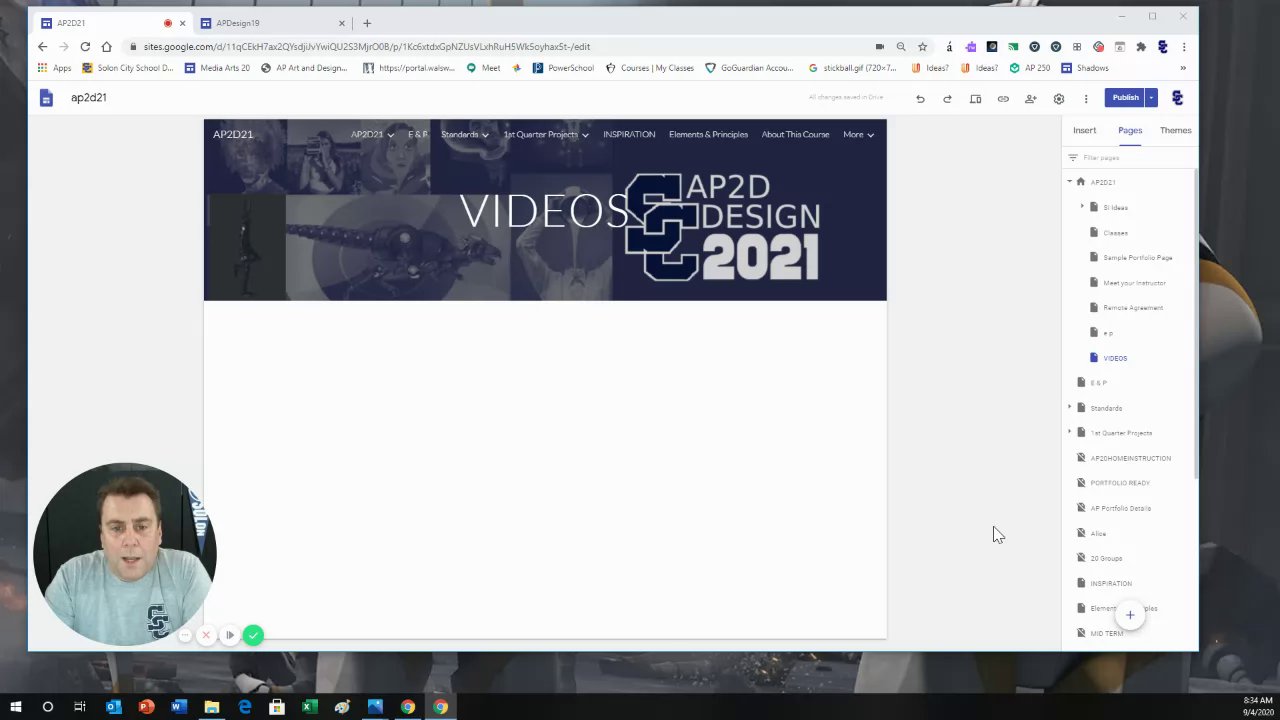1280x720 pixels.
Task: Click the VIDEOS page title text
Action: [544, 211]
